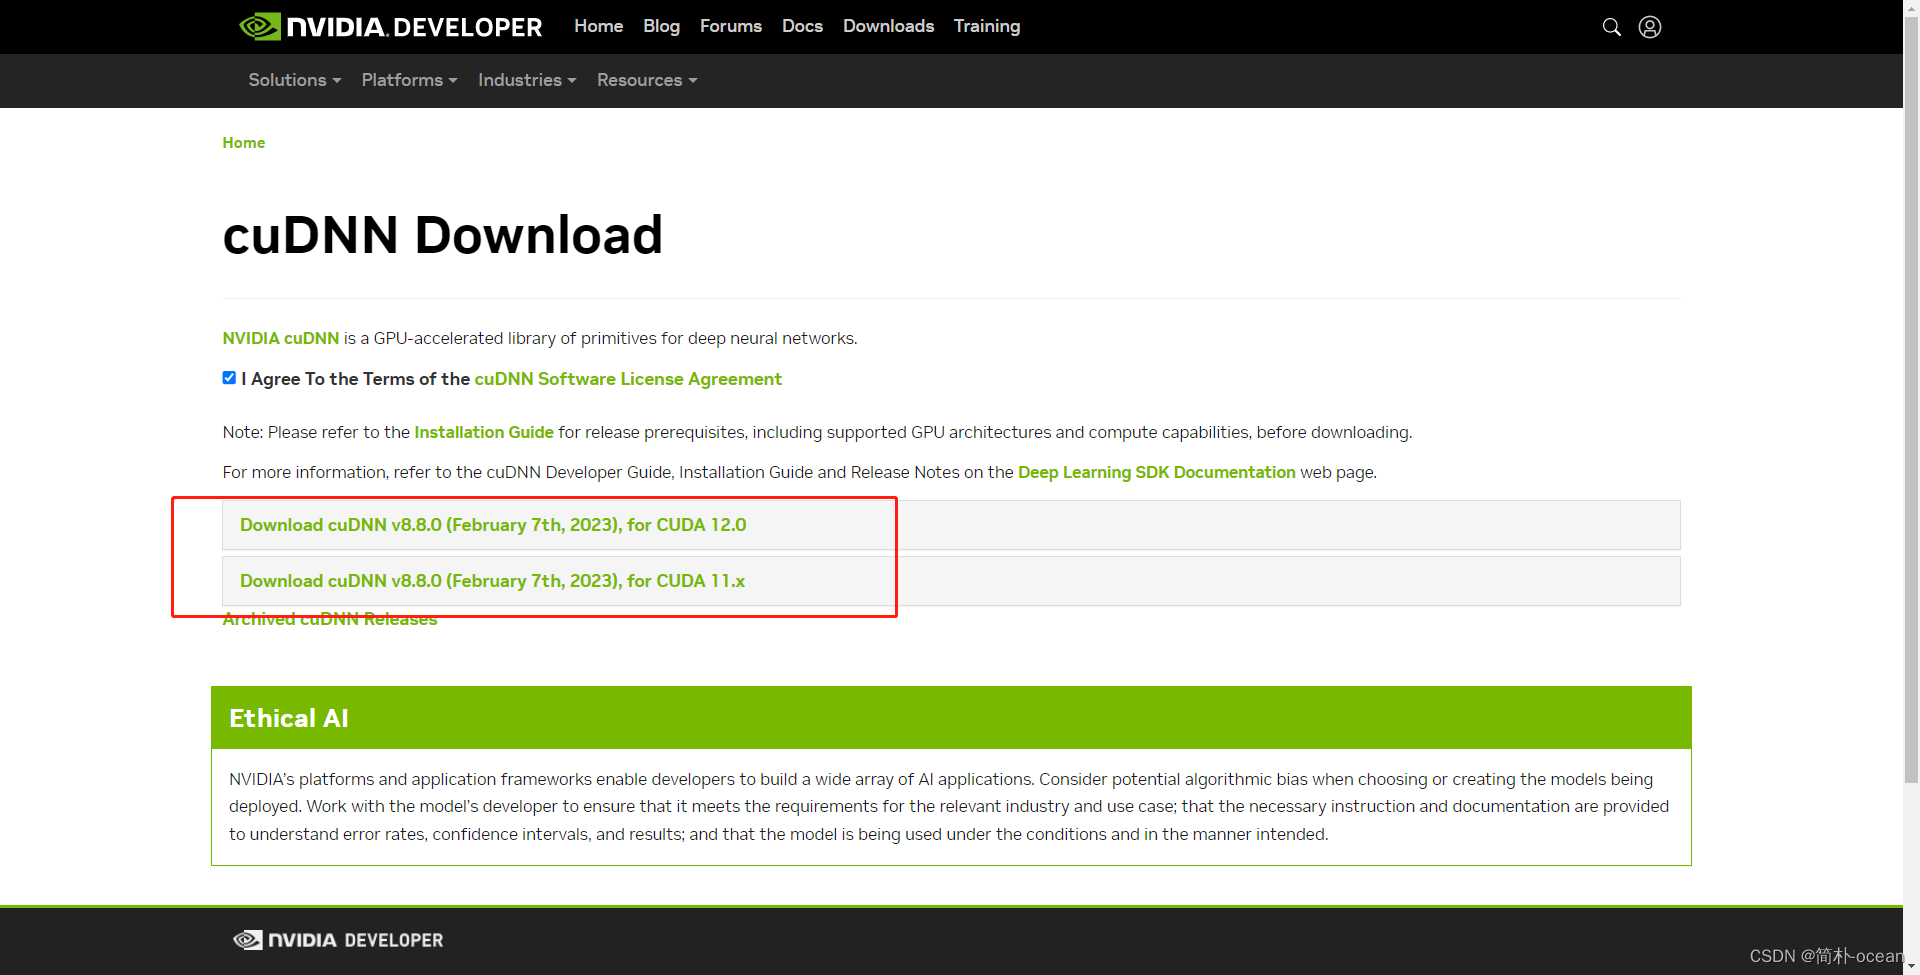Open the Forums nav item
This screenshot has height=975, width=1920.
coord(731,26)
